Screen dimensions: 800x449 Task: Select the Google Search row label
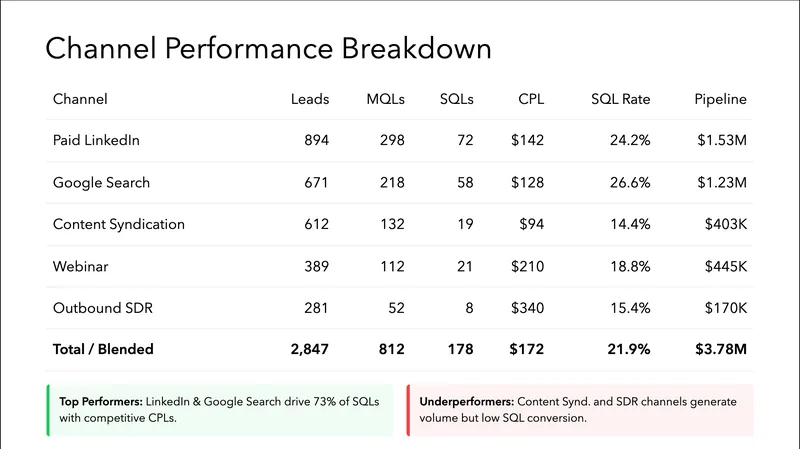point(101,183)
